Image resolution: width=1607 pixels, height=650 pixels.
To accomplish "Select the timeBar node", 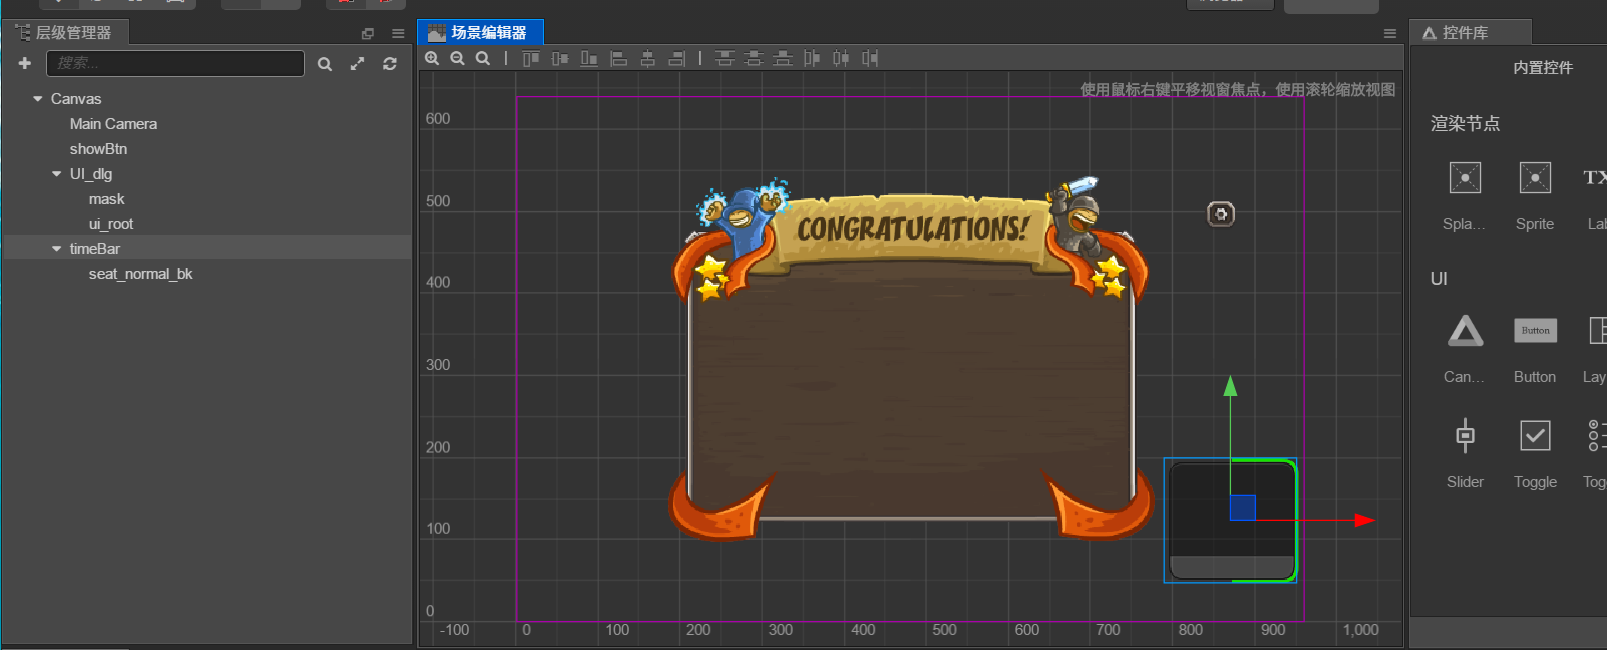I will (94, 249).
